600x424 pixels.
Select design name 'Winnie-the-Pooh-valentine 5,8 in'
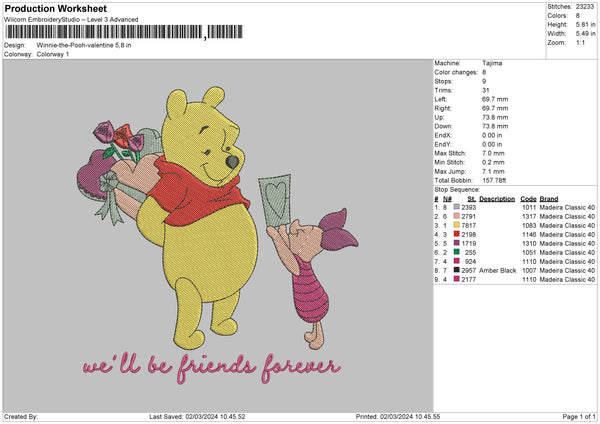(x=84, y=45)
